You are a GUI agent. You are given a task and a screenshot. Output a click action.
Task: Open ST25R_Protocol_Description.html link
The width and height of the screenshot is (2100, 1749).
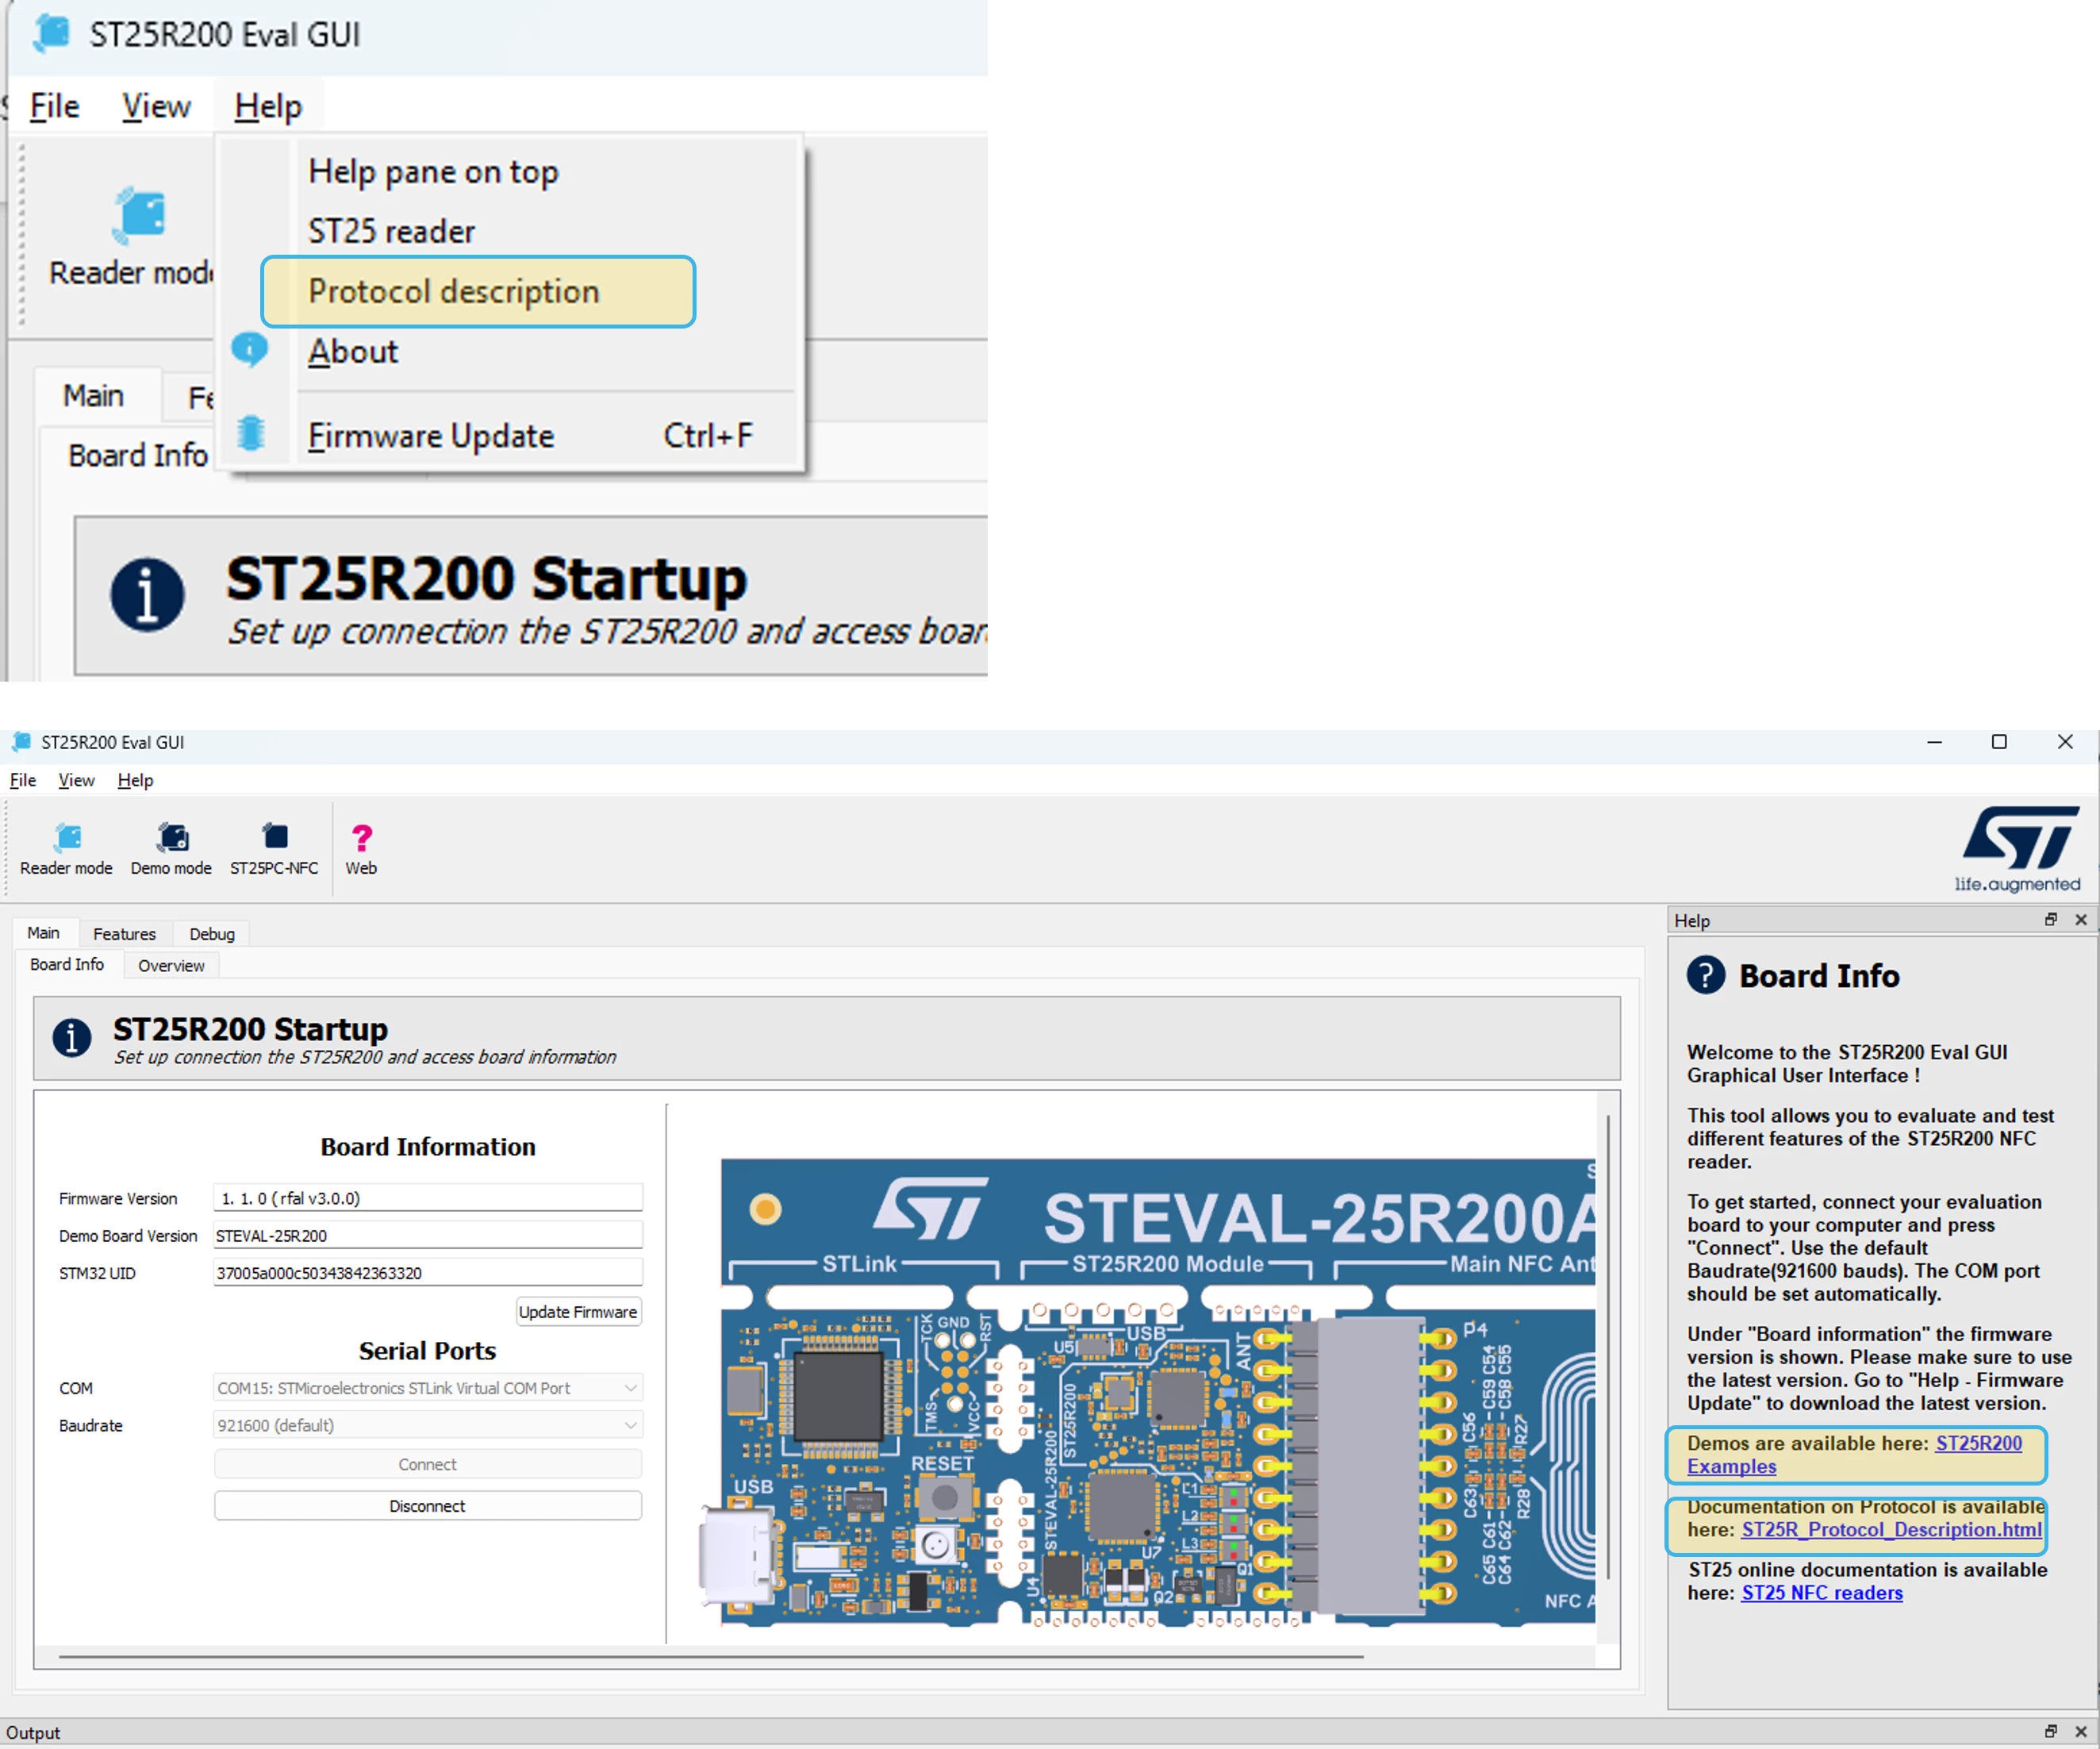point(1892,1530)
